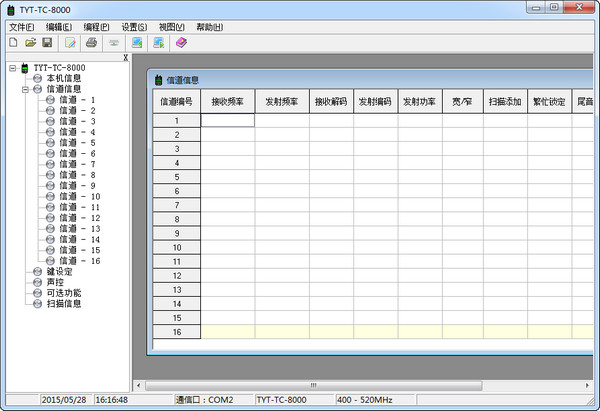Click the globe icon beside 可选功能

(37, 293)
